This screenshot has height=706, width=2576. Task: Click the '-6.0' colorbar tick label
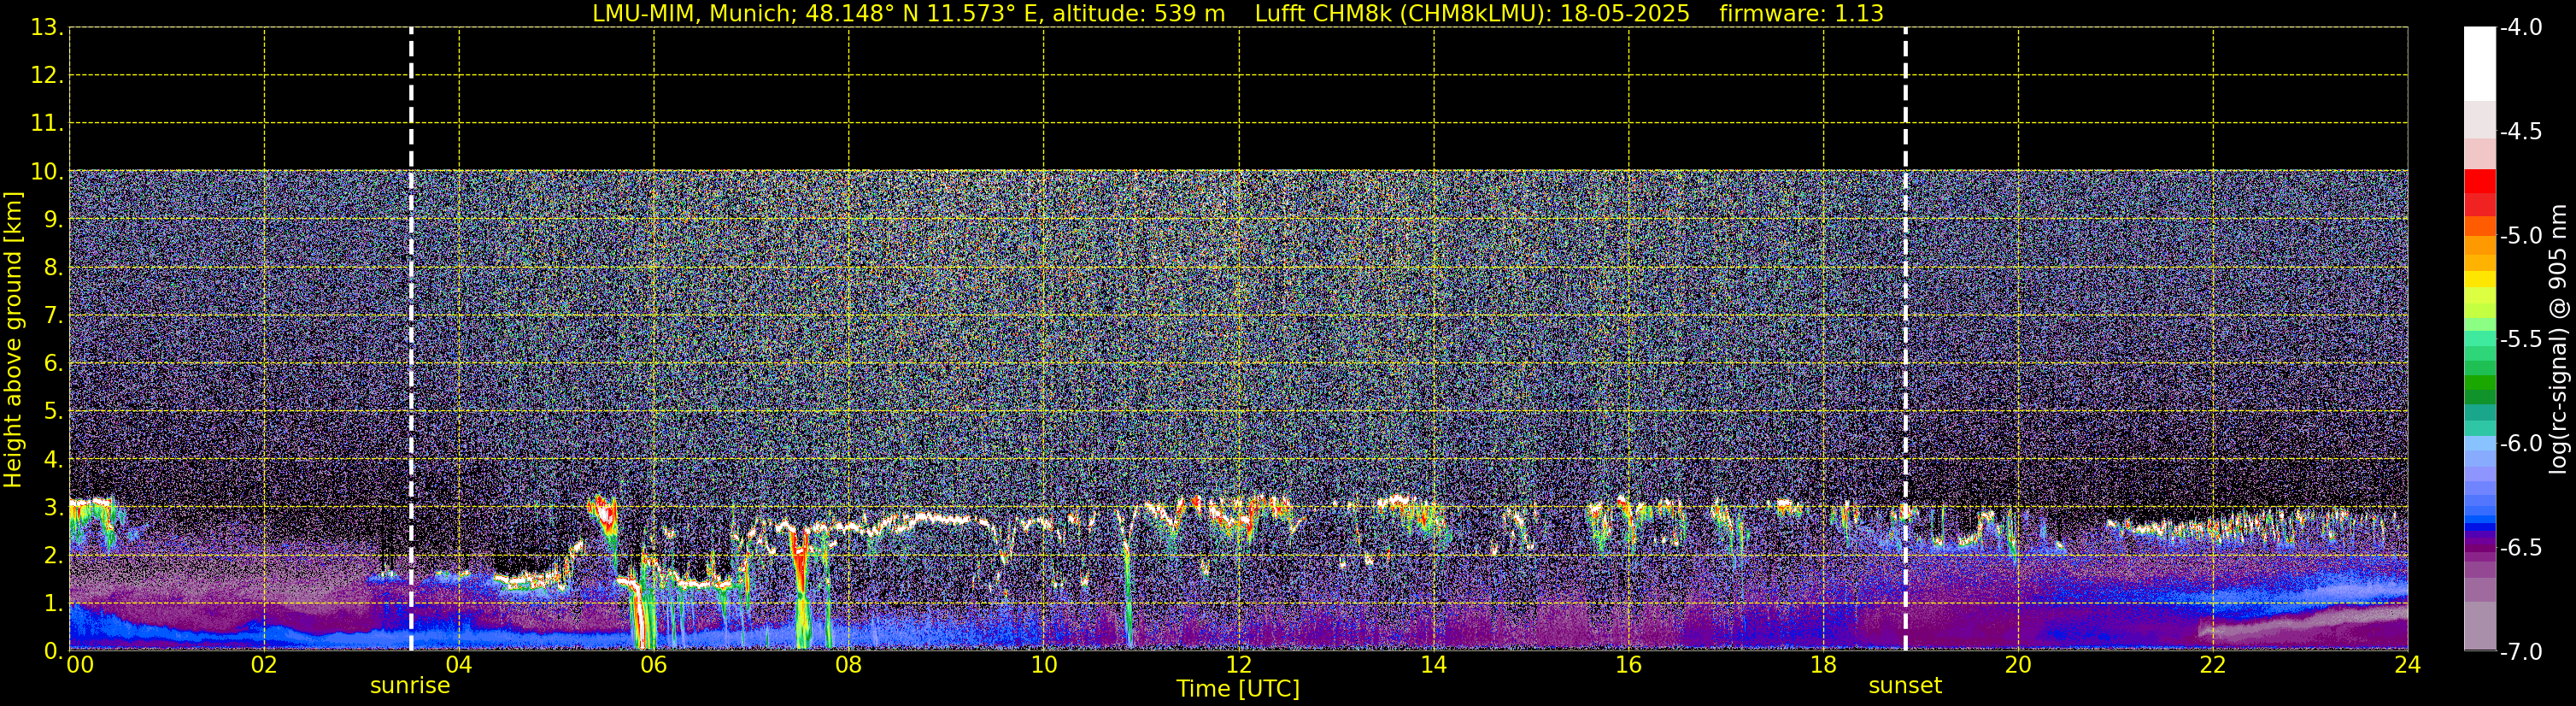point(2520,444)
